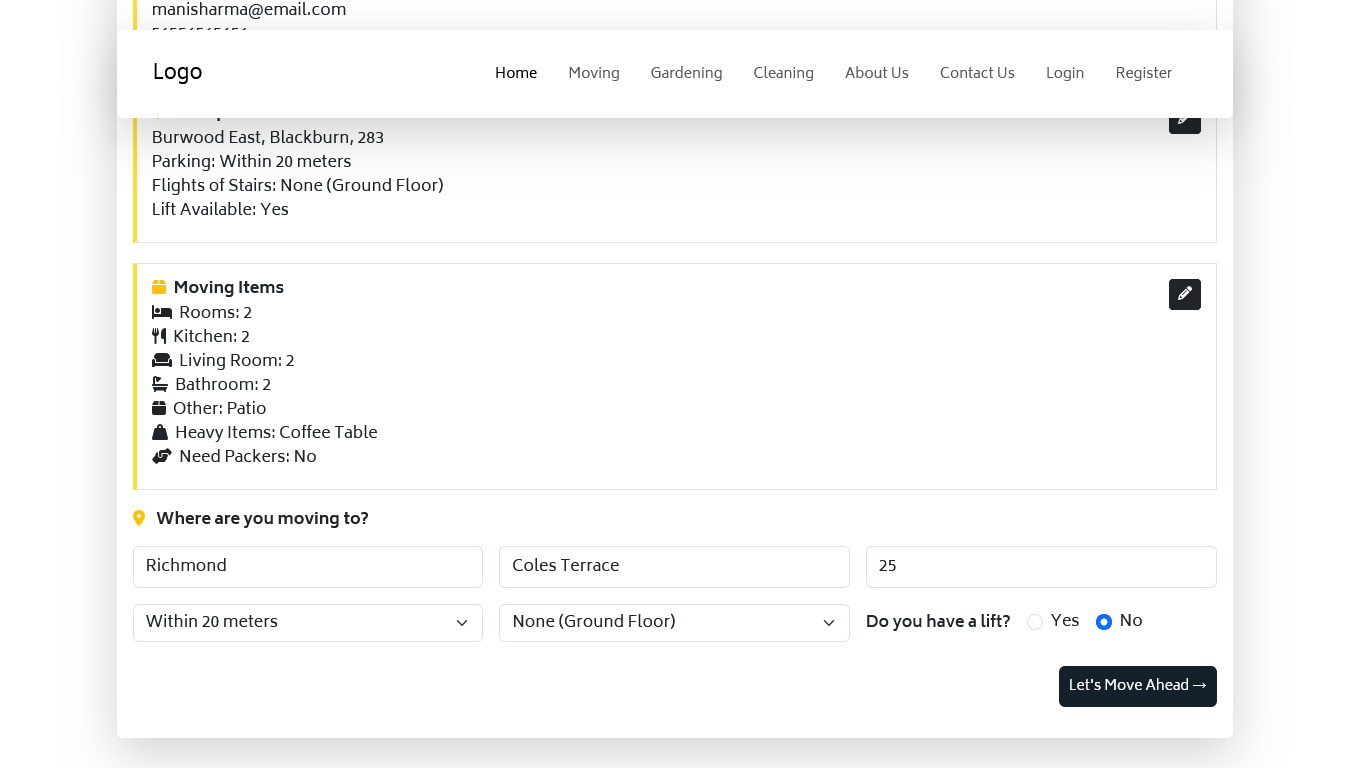This screenshot has height=768, width=1349.
Task: Navigate to Contact Us
Action: click(977, 73)
